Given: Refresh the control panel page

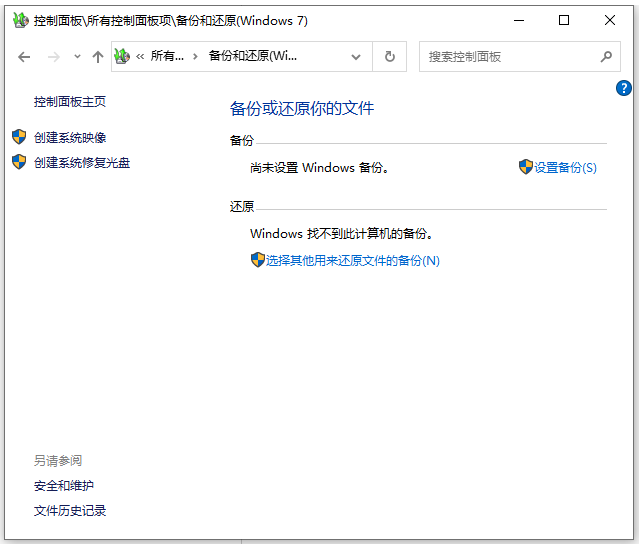Looking at the screenshot, I should pyautogui.click(x=390, y=57).
